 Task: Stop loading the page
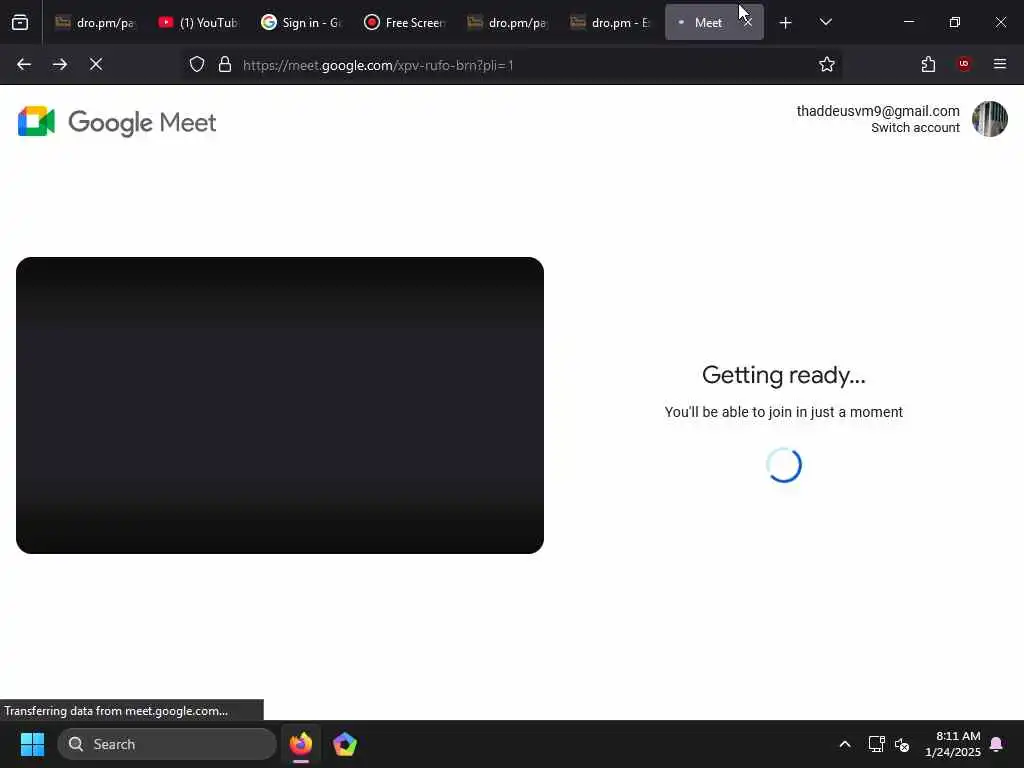pyautogui.click(x=96, y=65)
